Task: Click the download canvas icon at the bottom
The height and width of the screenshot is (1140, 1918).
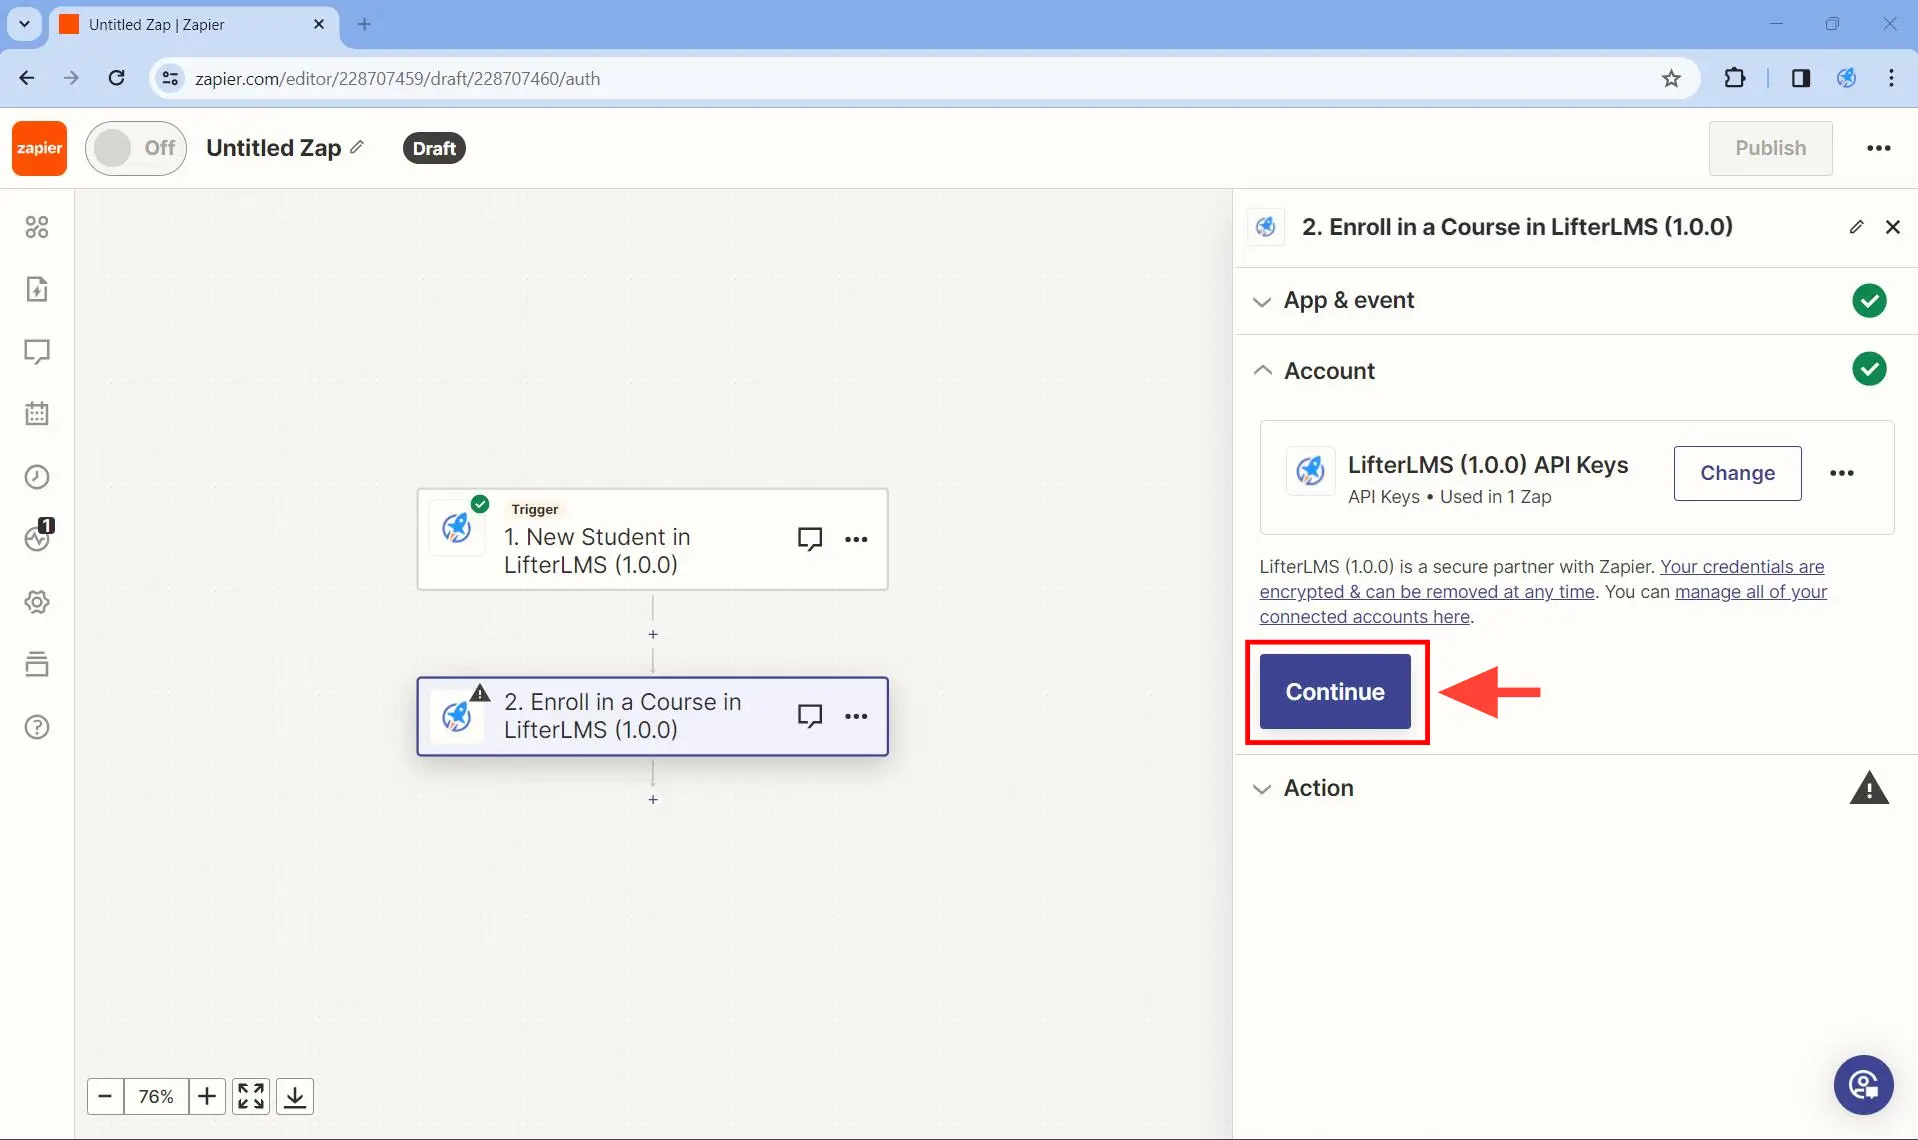Action: pos(294,1096)
